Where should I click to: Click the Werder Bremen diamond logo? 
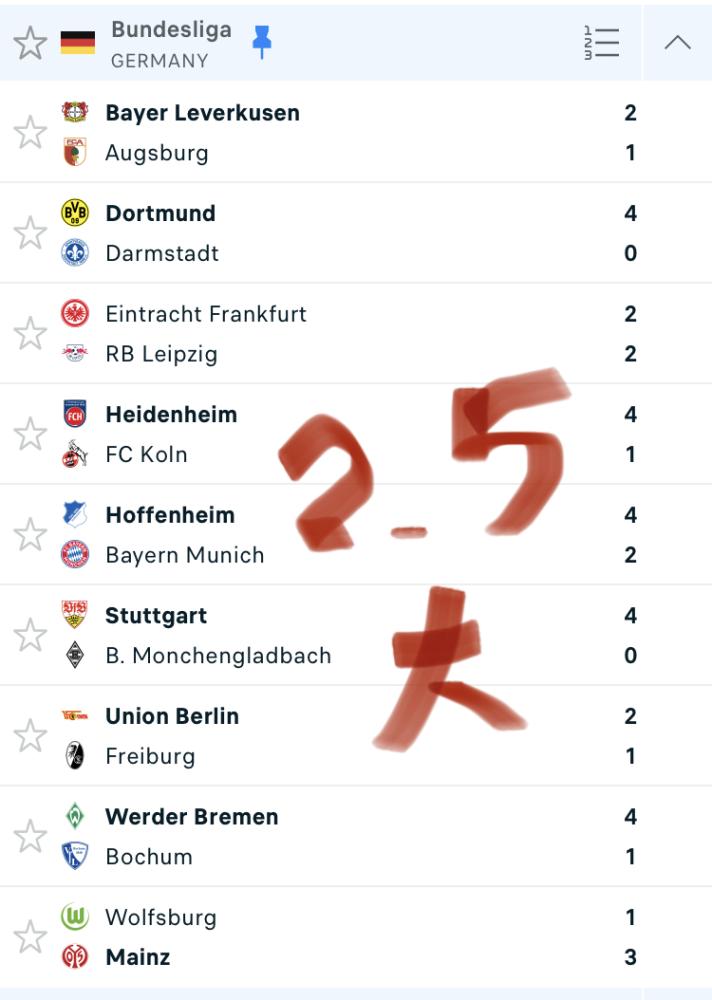pyautogui.click(x=75, y=816)
